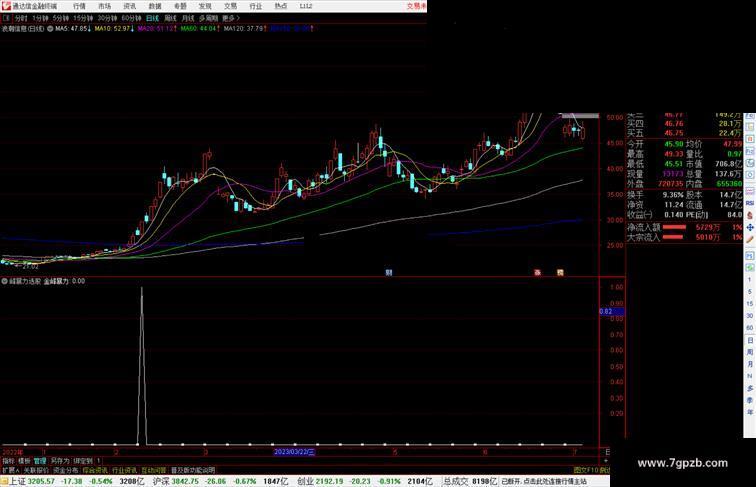756x487 pixels.
Task: Select the pencil drawing tool icon
Action: [x=750, y=239]
